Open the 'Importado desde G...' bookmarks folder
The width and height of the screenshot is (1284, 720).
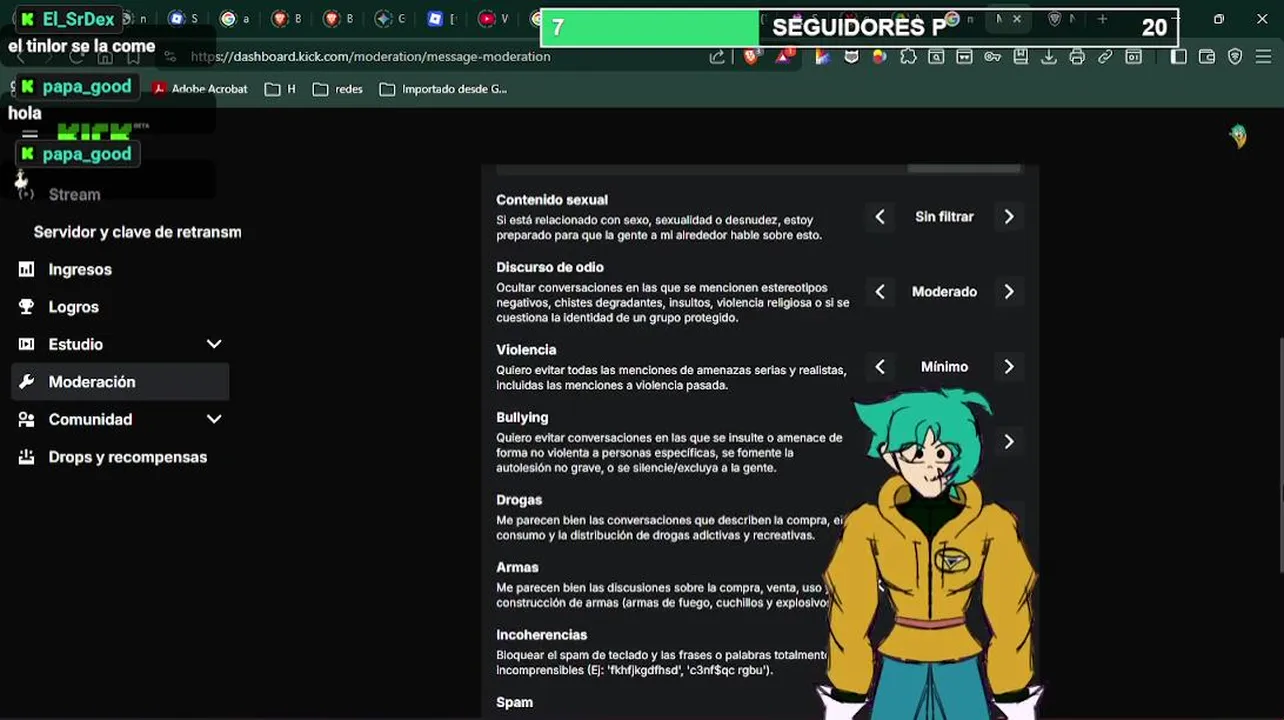coord(444,89)
